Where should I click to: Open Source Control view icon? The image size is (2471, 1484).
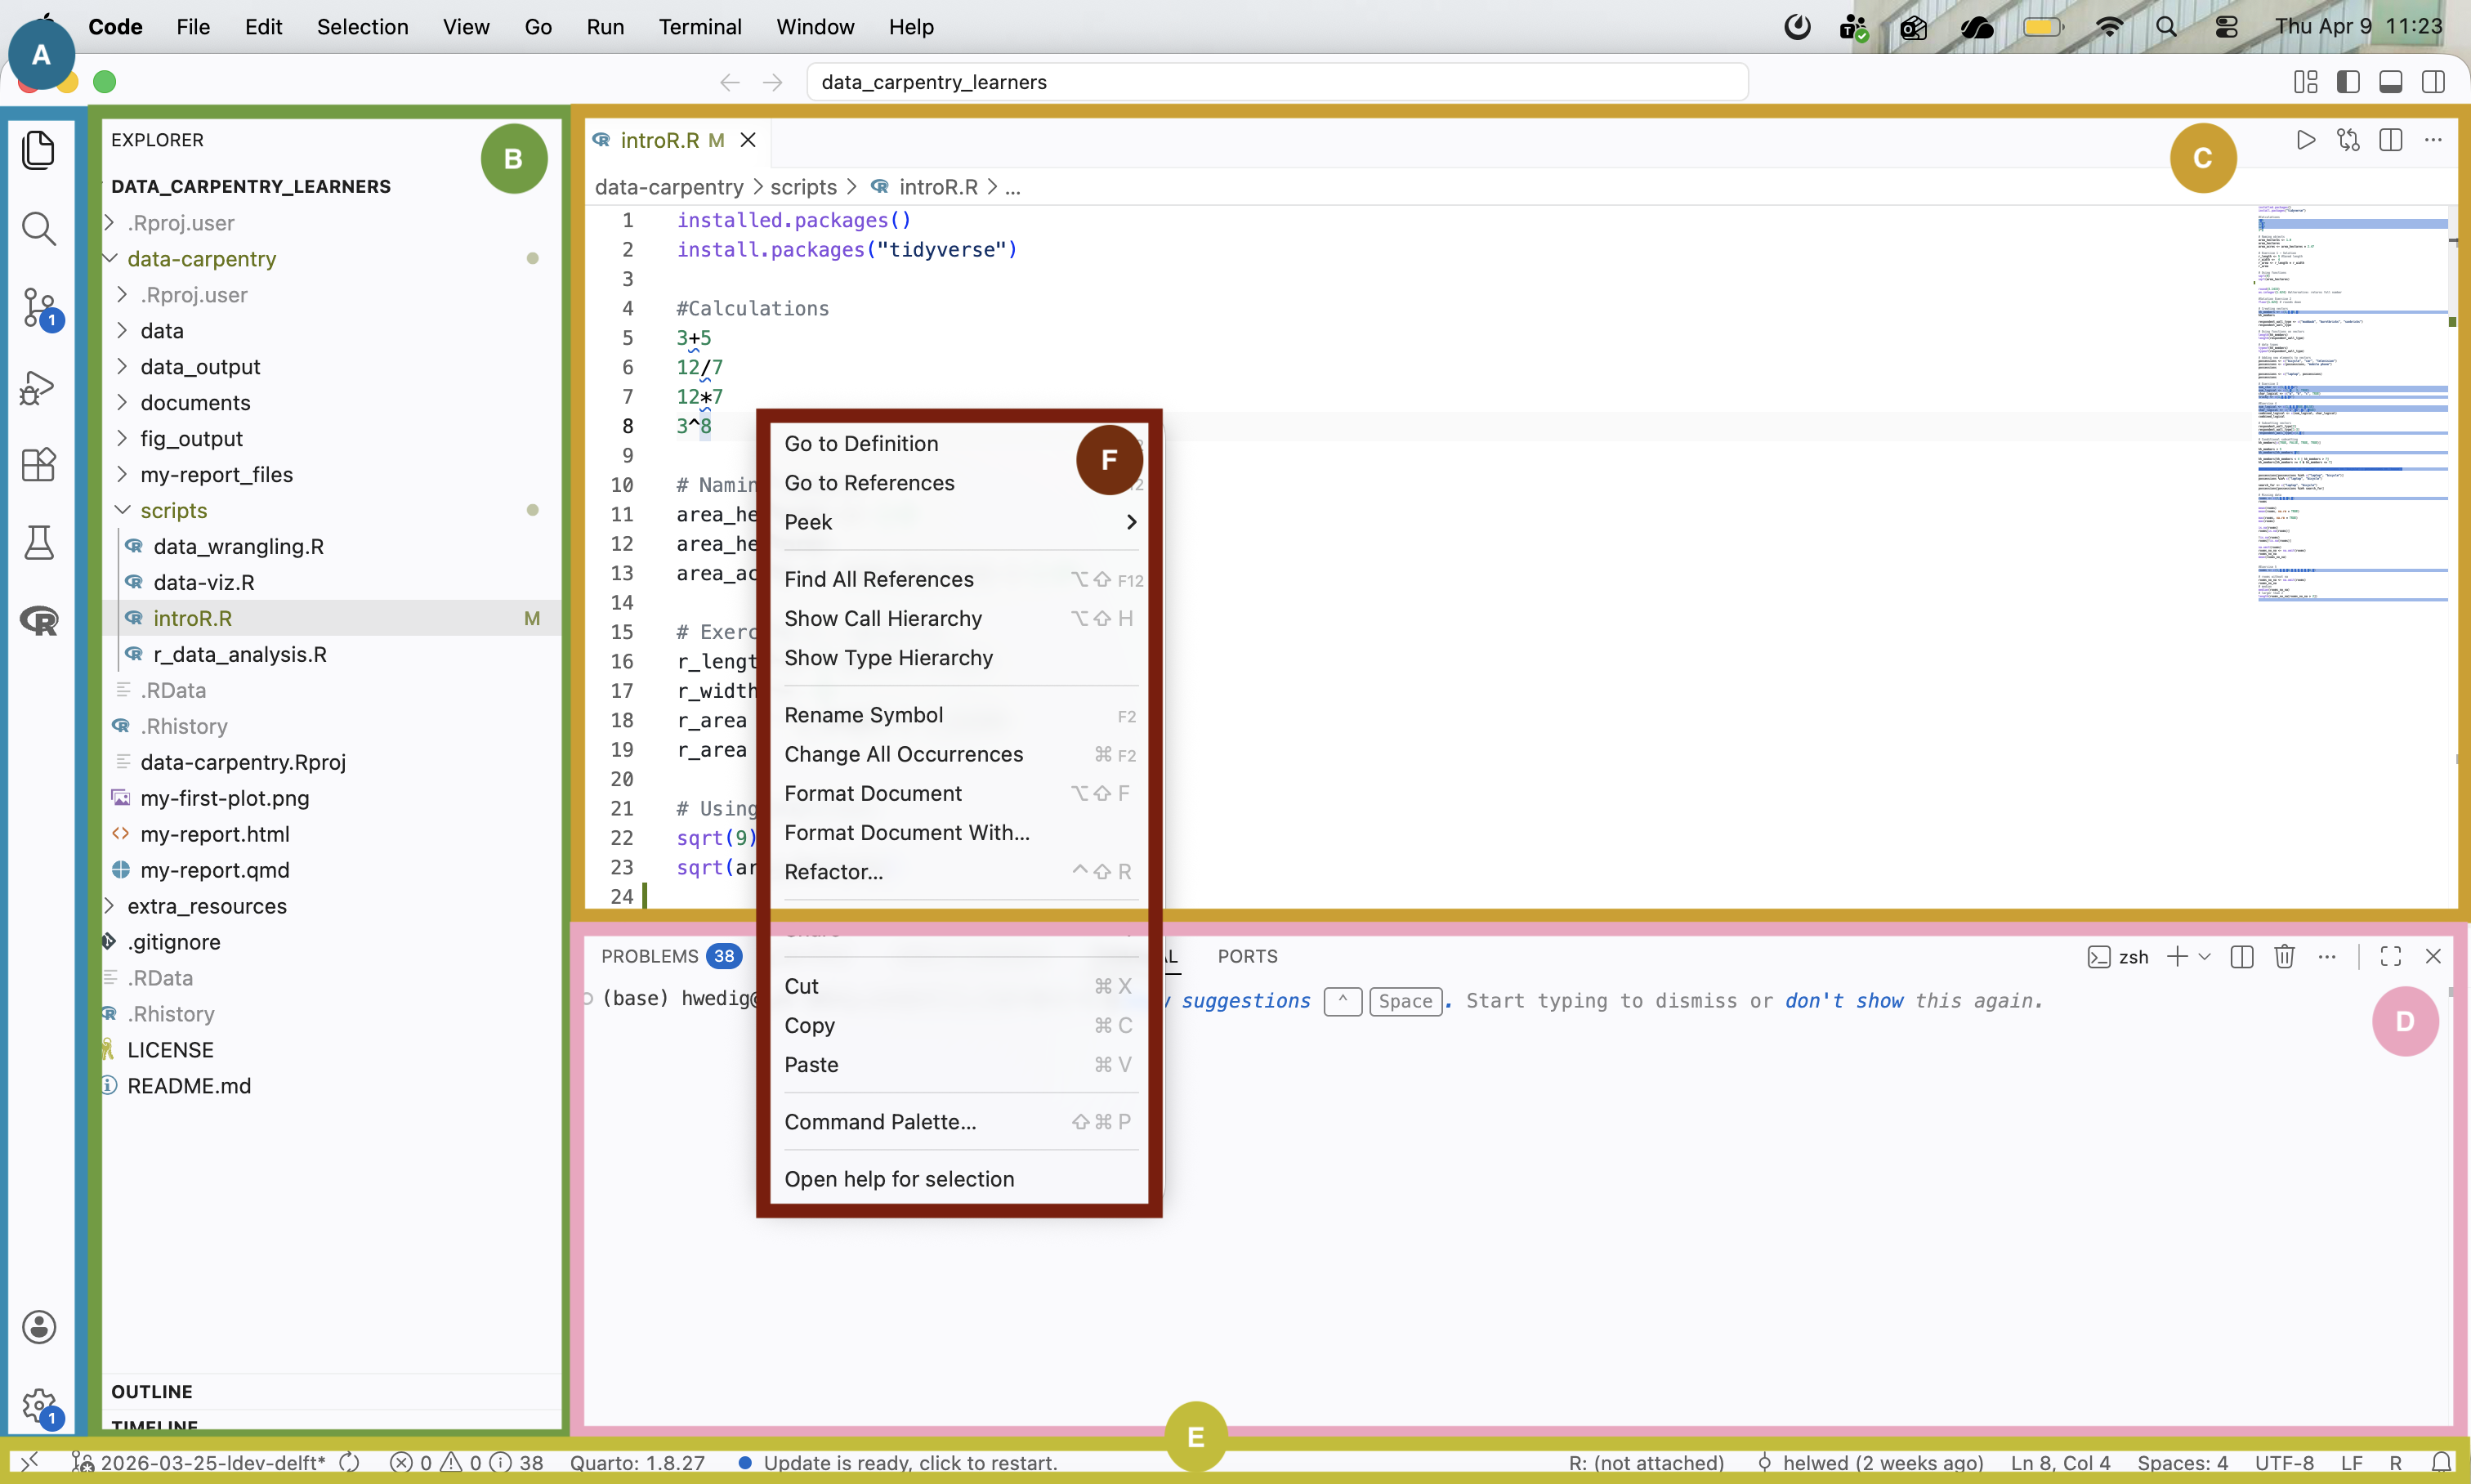pyautogui.click(x=38, y=307)
